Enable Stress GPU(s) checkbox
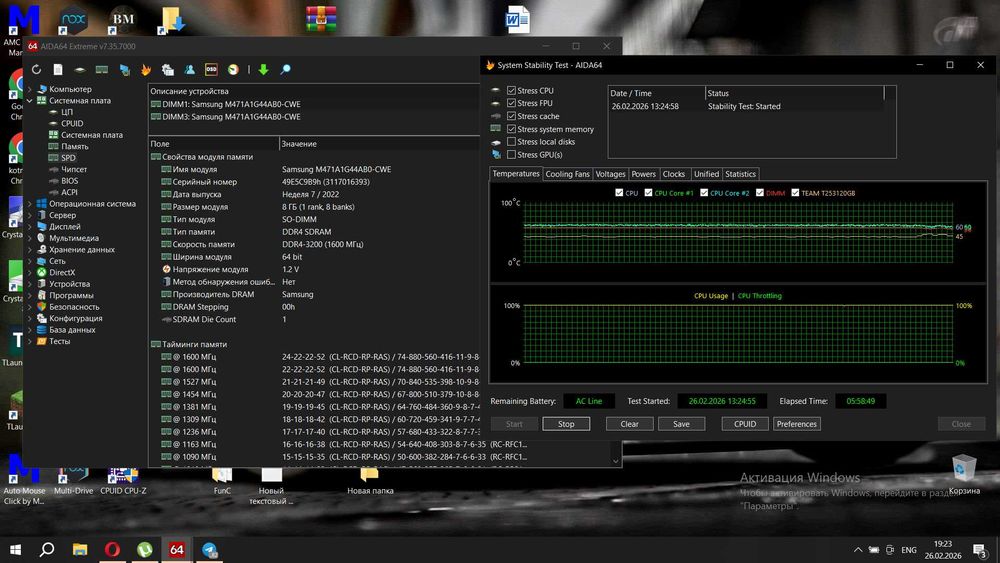 (x=511, y=154)
